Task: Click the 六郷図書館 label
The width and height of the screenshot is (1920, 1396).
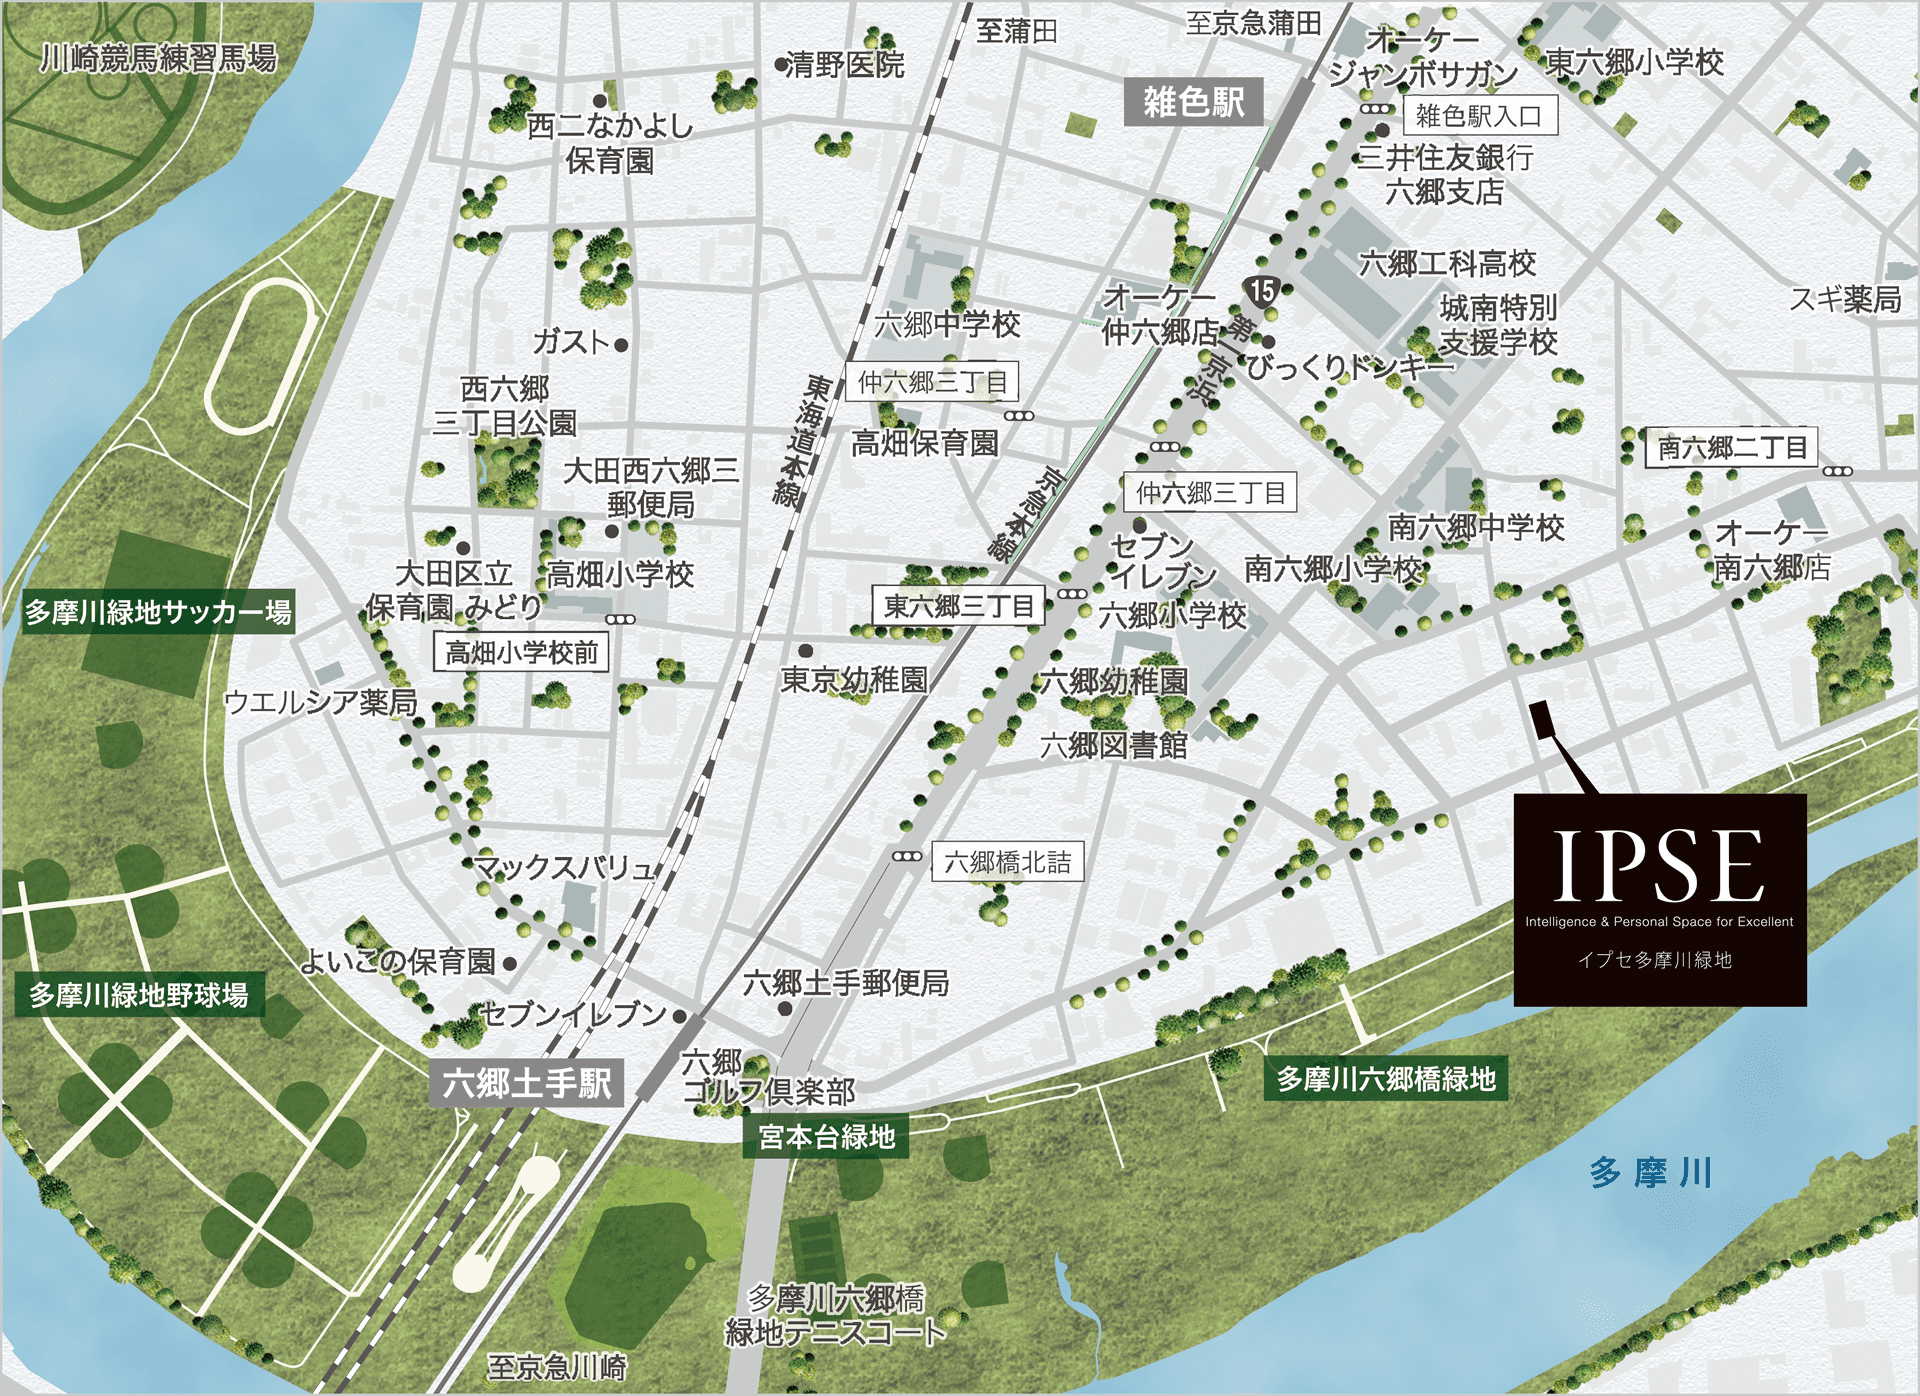Action: 1113,745
